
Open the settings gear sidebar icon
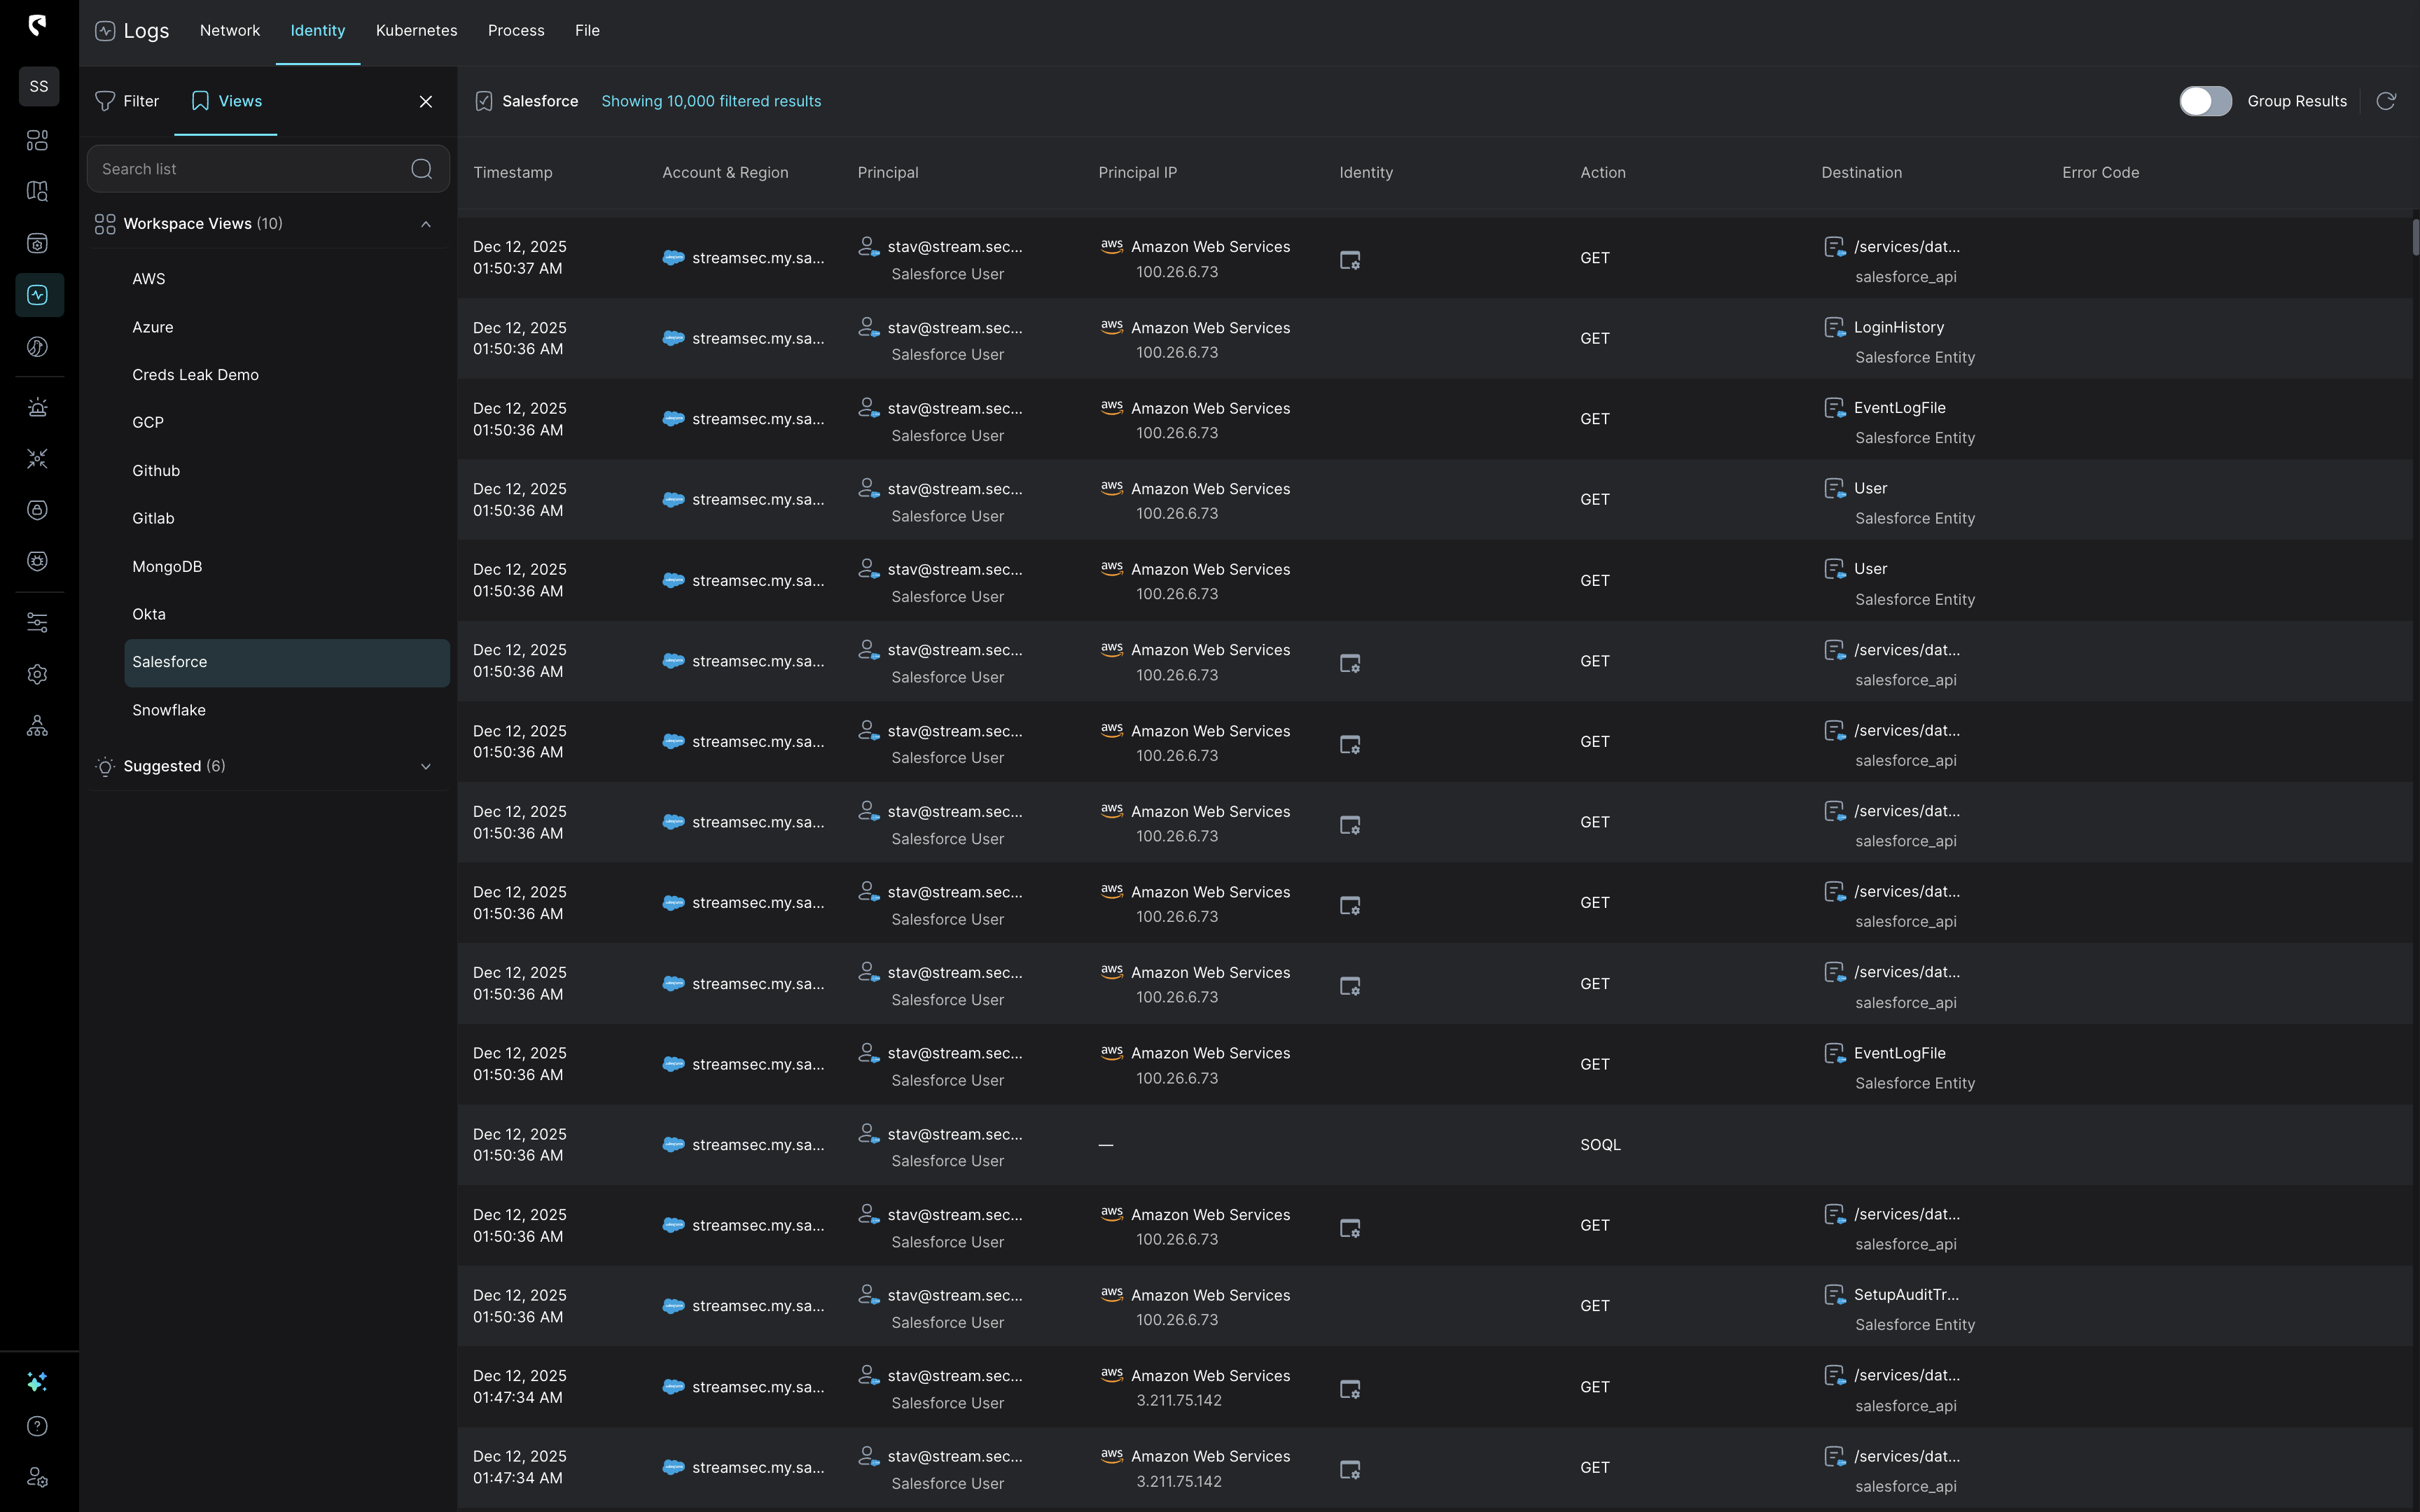click(x=37, y=674)
